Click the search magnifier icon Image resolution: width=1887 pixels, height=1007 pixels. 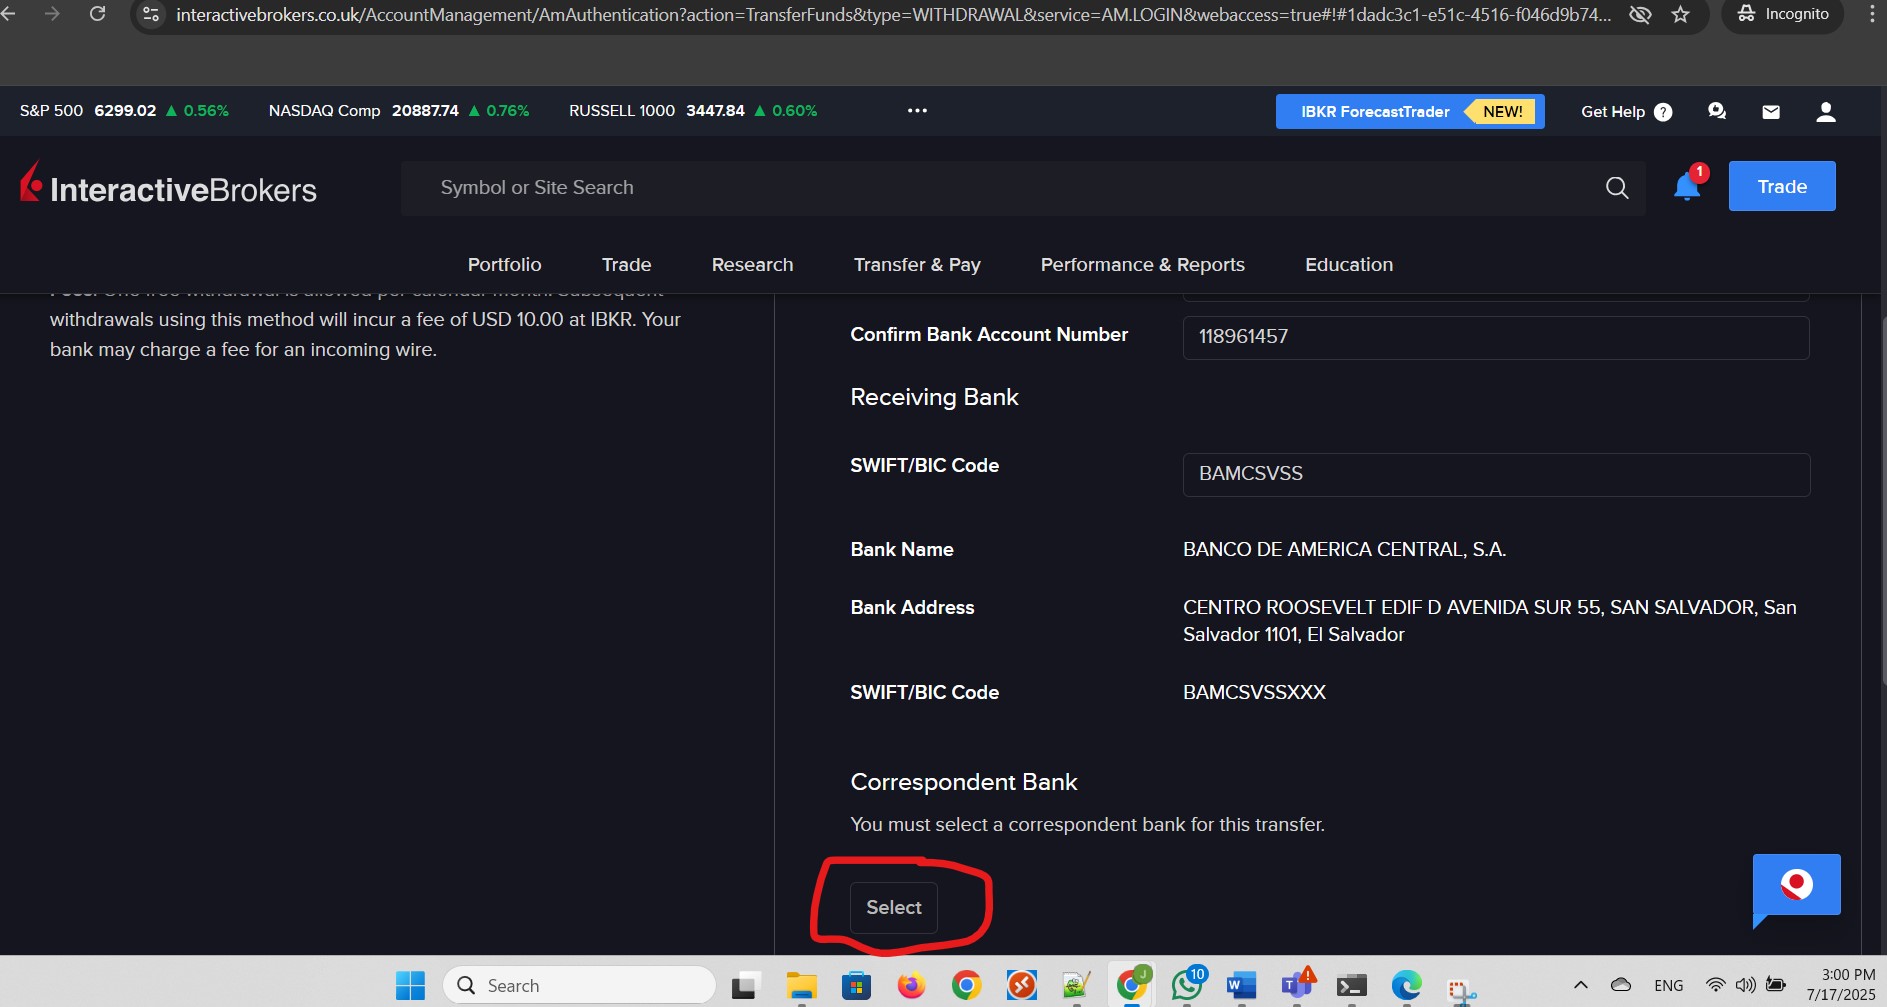click(1616, 187)
